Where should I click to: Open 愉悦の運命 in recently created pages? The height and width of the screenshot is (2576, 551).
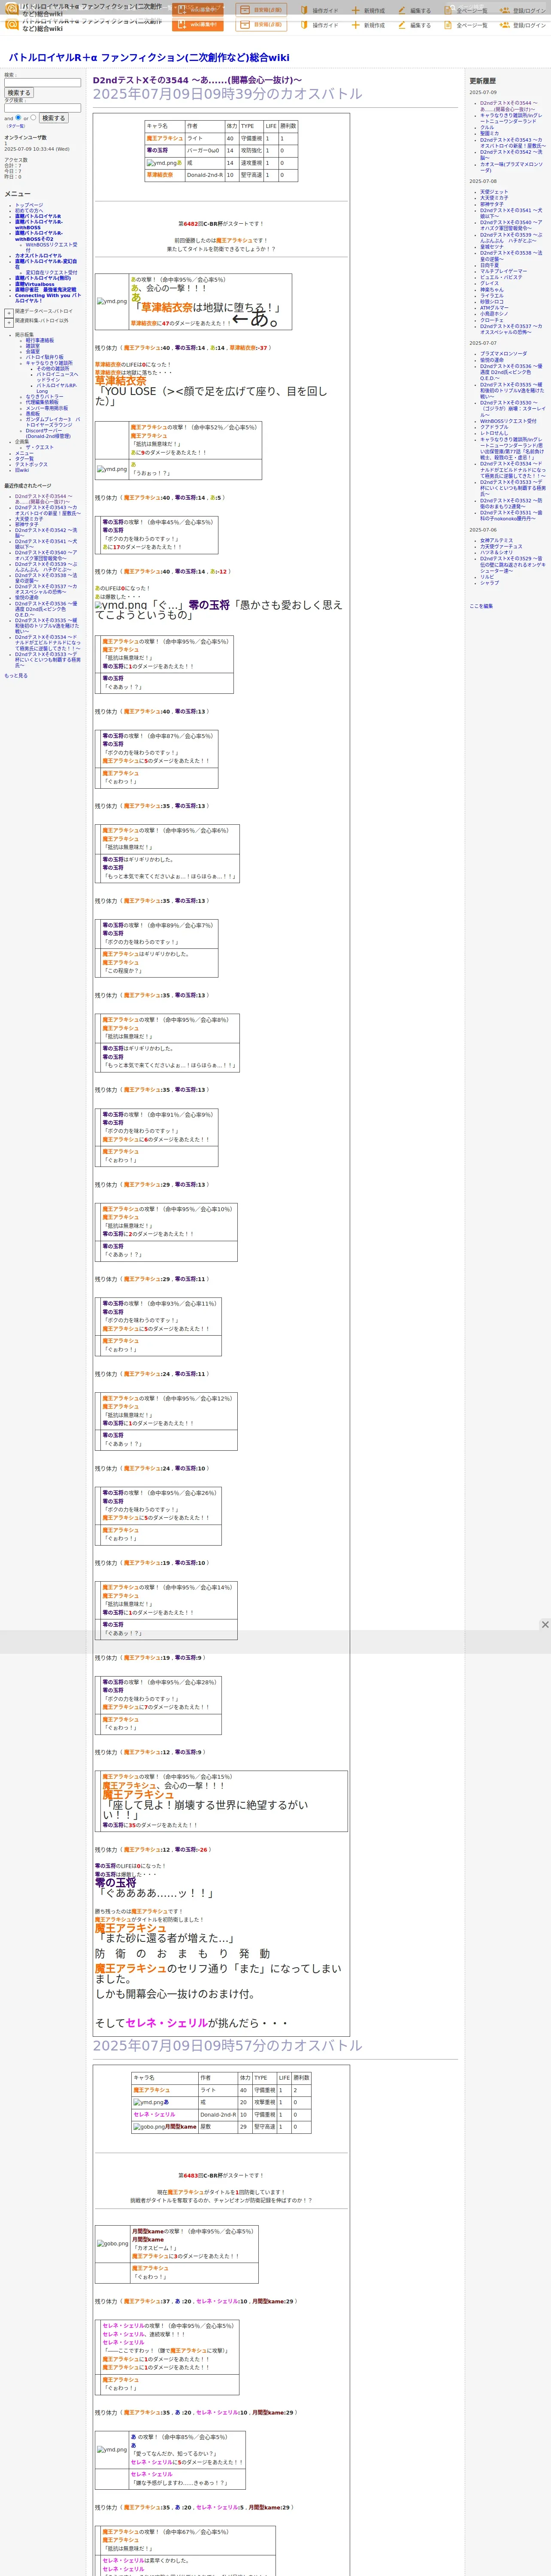pyautogui.click(x=27, y=598)
